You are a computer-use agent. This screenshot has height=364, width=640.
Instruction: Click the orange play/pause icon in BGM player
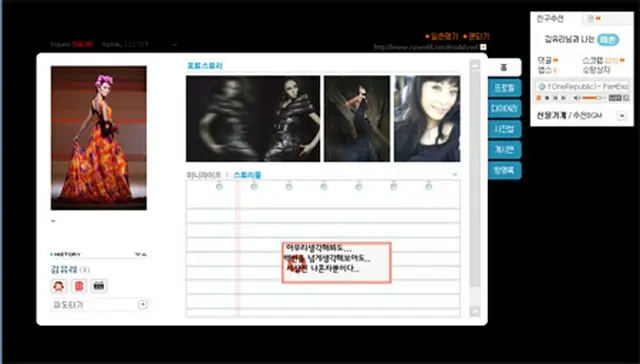539,98
